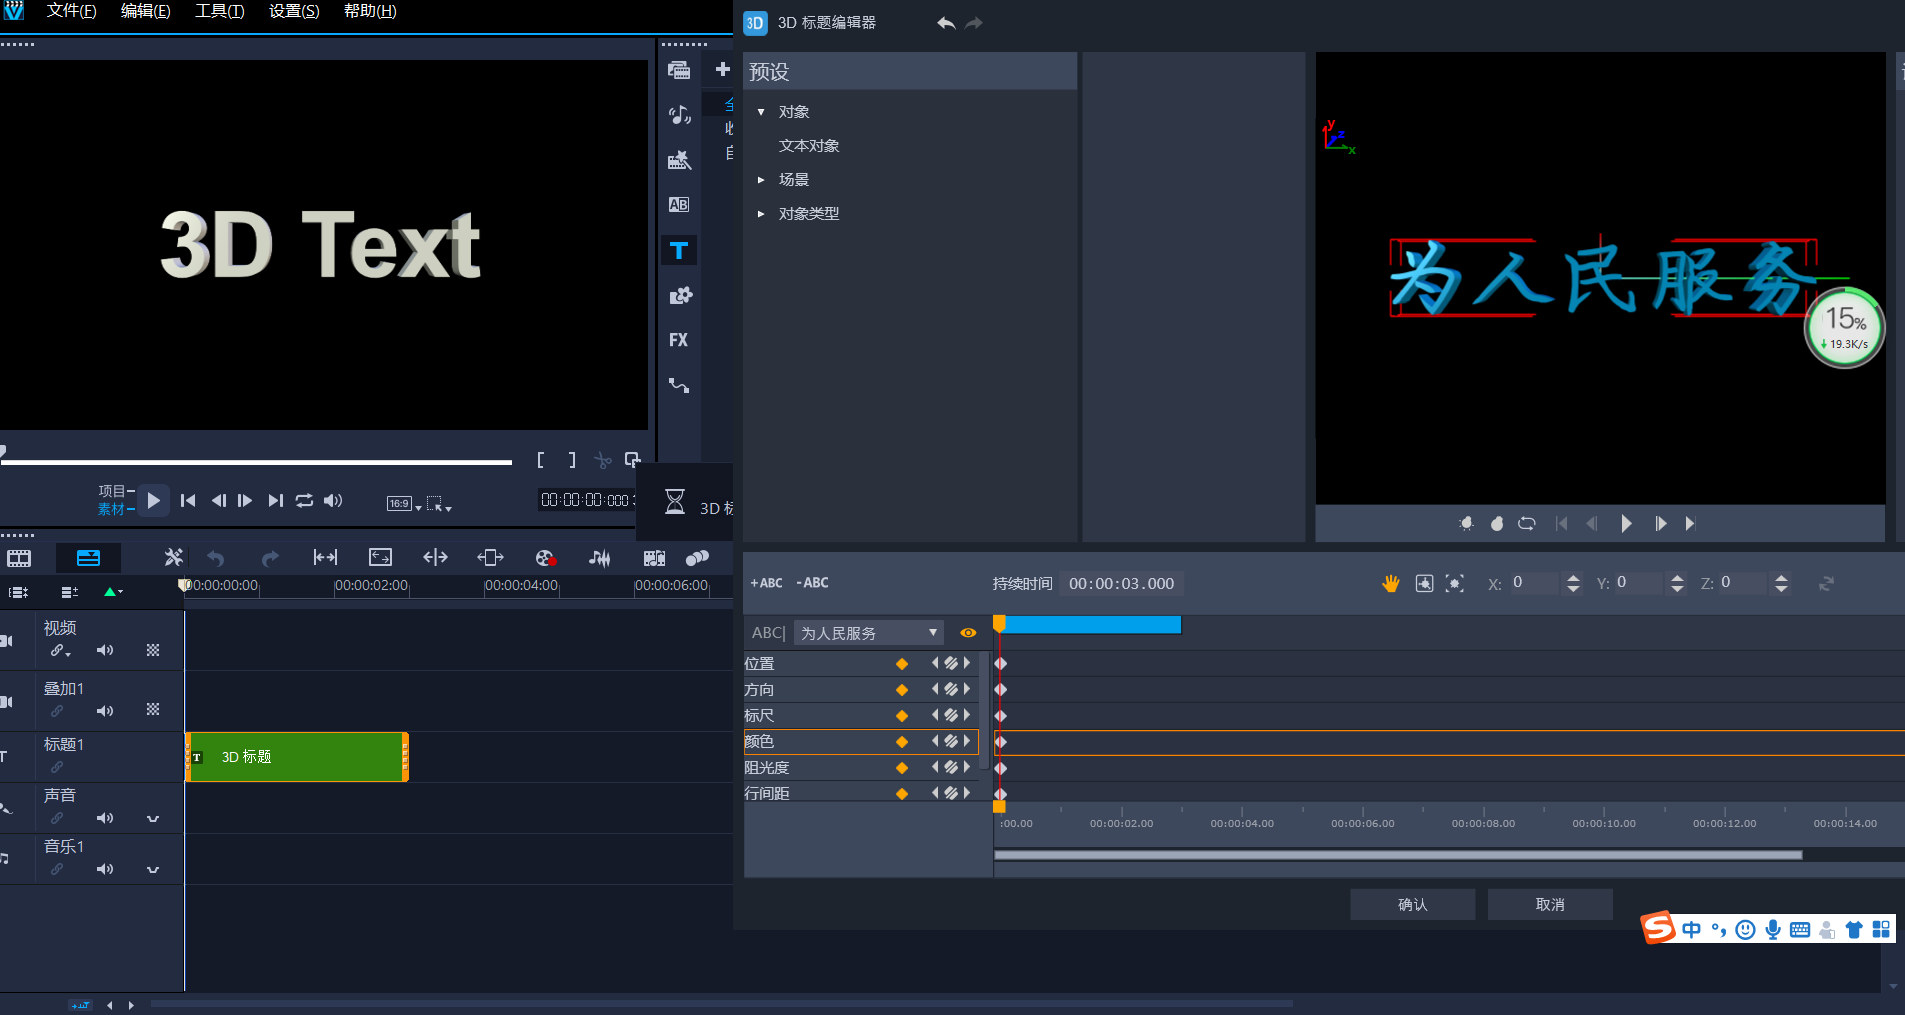Viewport: 1905px width, 1015px height.
Task: Mute the 音乐1 track speaker
Action: pyautogui.click(x=105, y=870)
